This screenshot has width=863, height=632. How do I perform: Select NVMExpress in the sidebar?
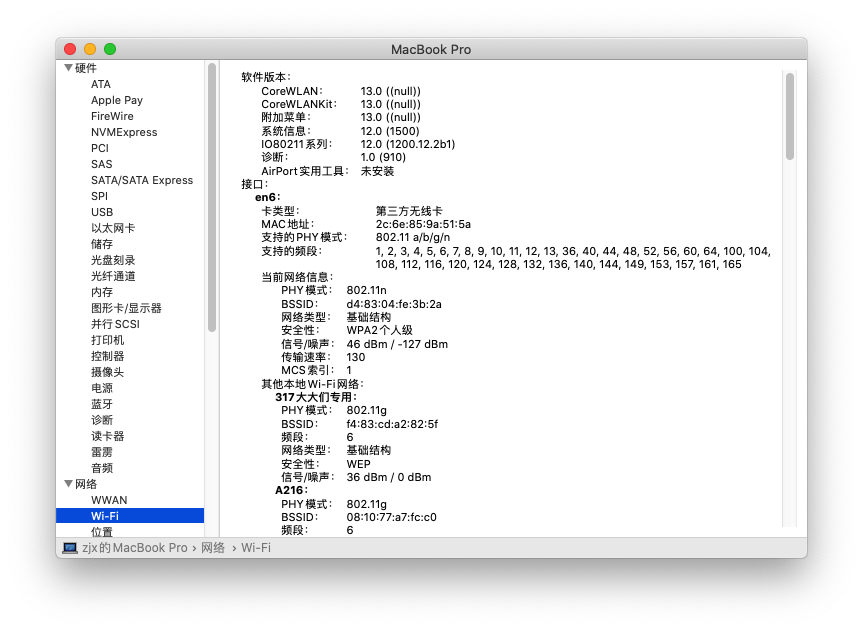pyautogui.click(x=124, y=132)
